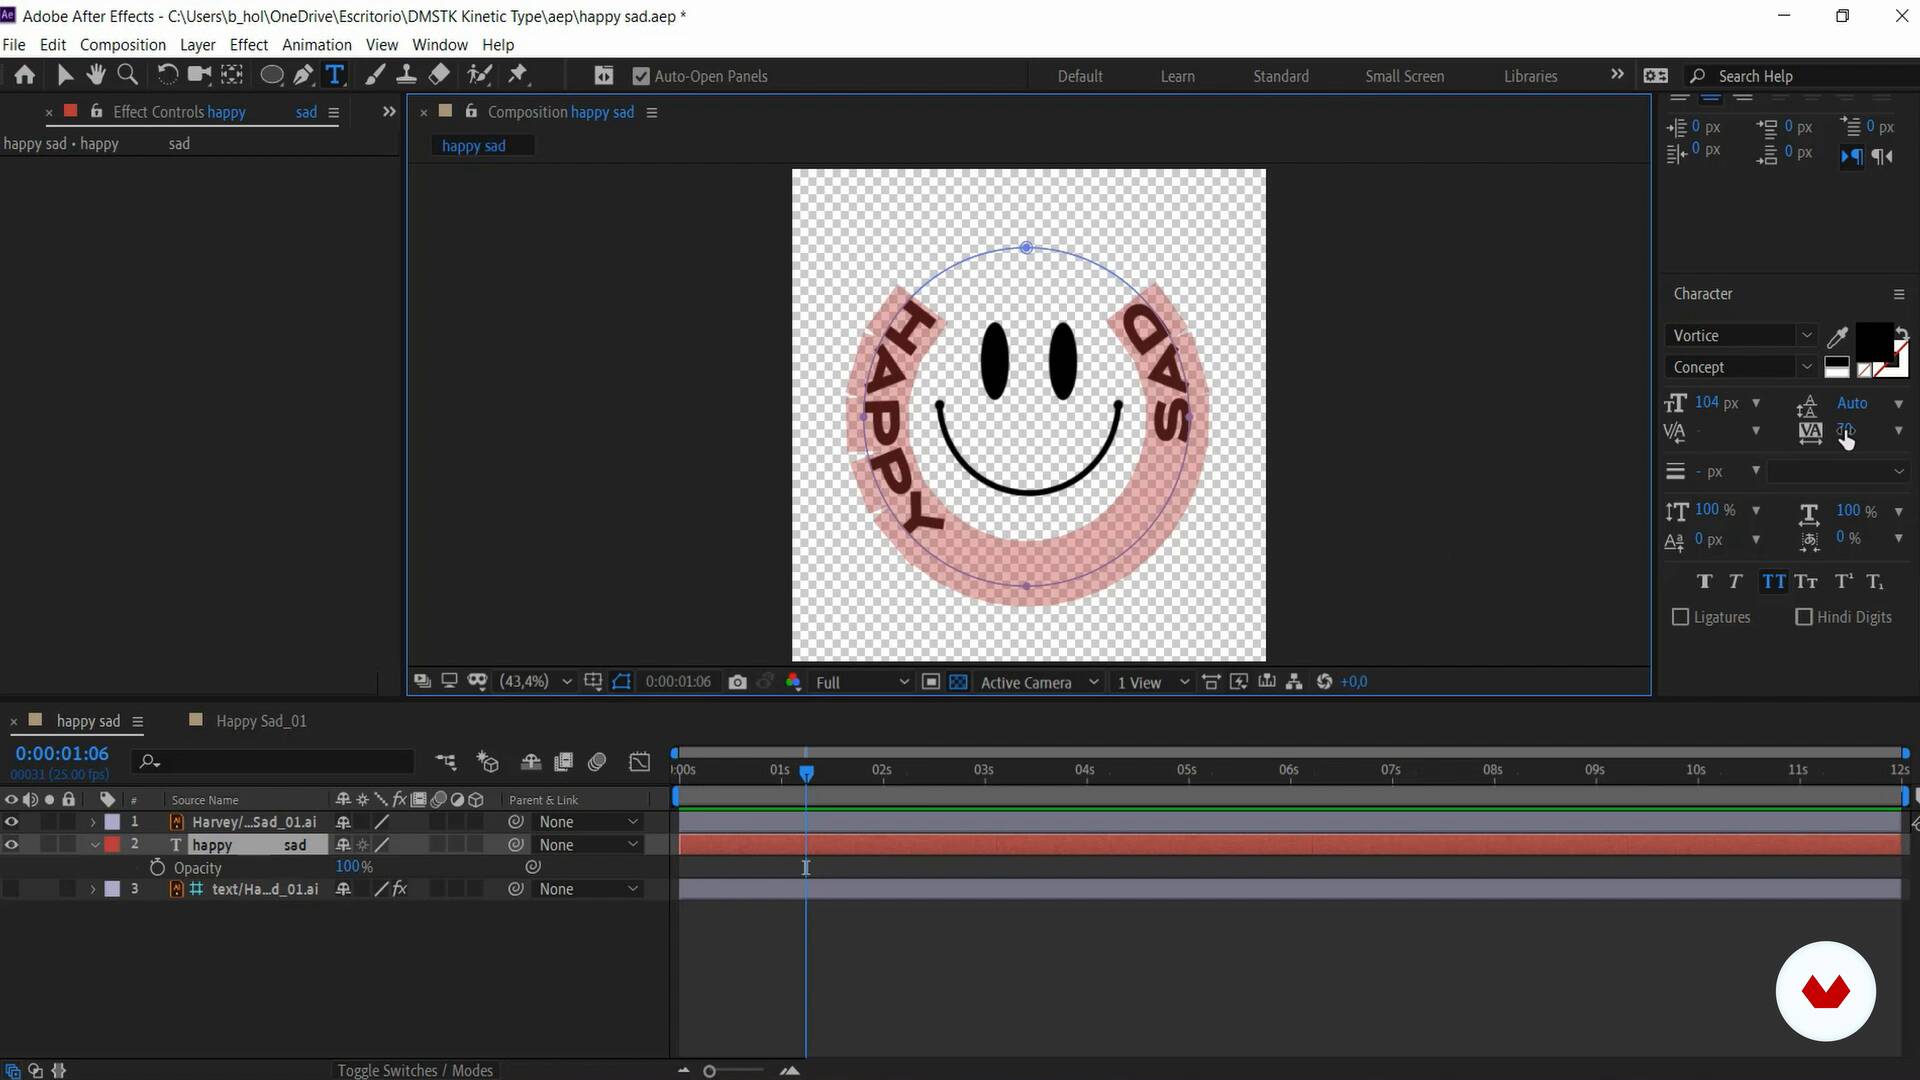Open the 1 View layout dropdown
This screenshot has width=1920, height=1080.
coord(1153,682)
